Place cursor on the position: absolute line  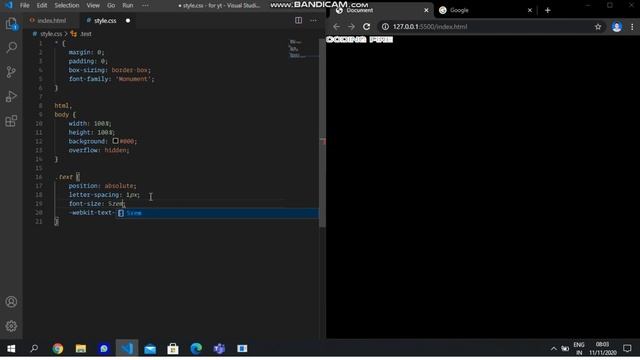coord(102,186)
